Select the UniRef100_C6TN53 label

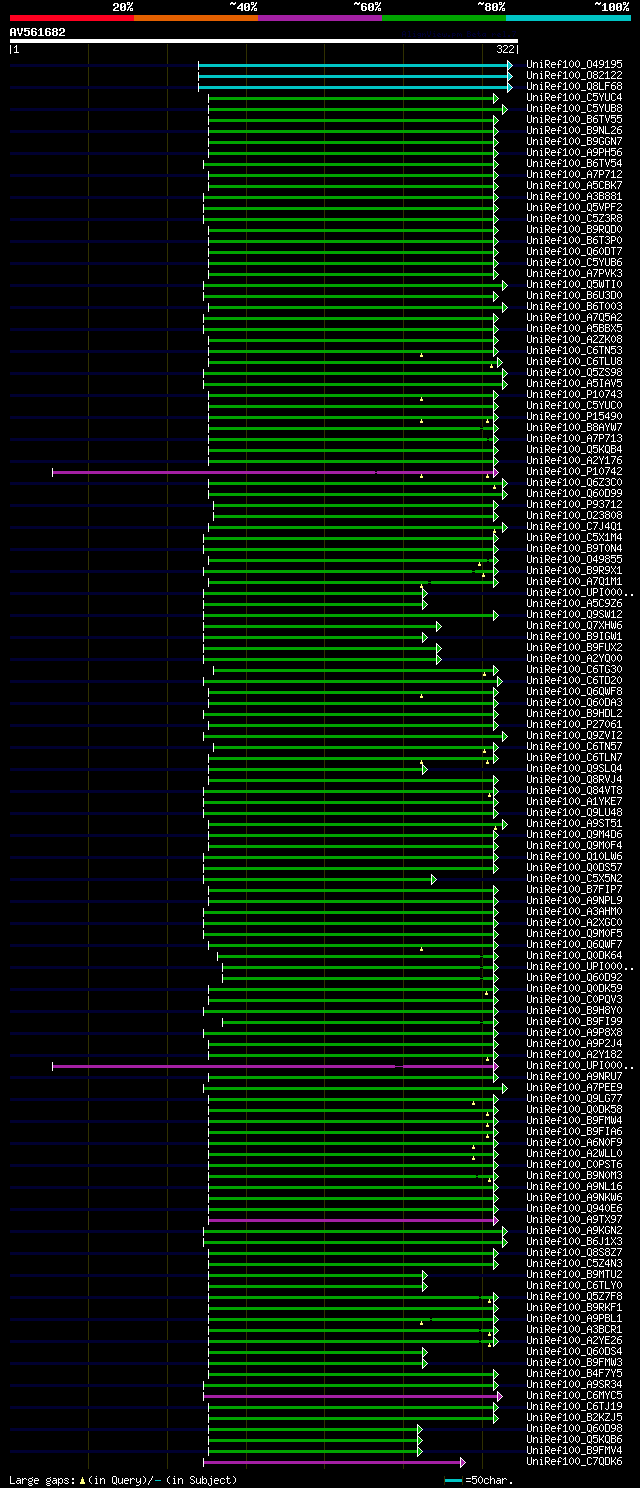pyautogui.click(x=575, y=350)
